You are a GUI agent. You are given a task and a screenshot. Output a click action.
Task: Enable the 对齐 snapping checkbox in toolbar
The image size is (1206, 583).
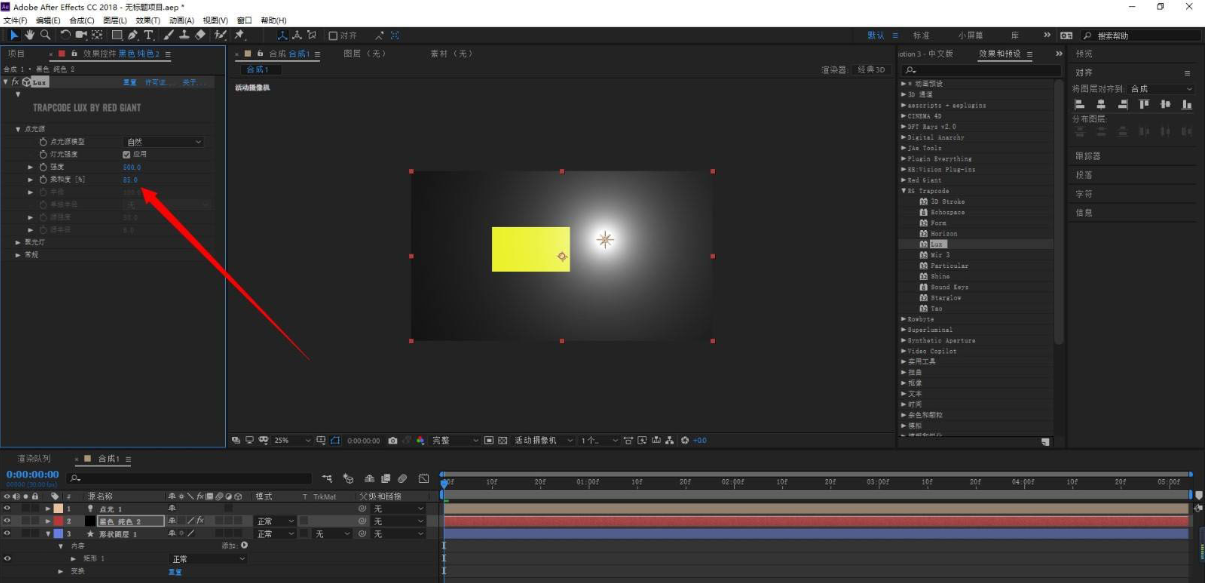click(333, 35)
